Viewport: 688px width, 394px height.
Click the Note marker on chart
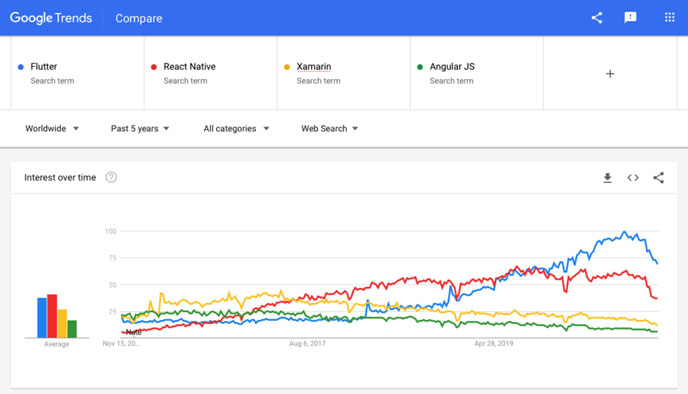133,332
